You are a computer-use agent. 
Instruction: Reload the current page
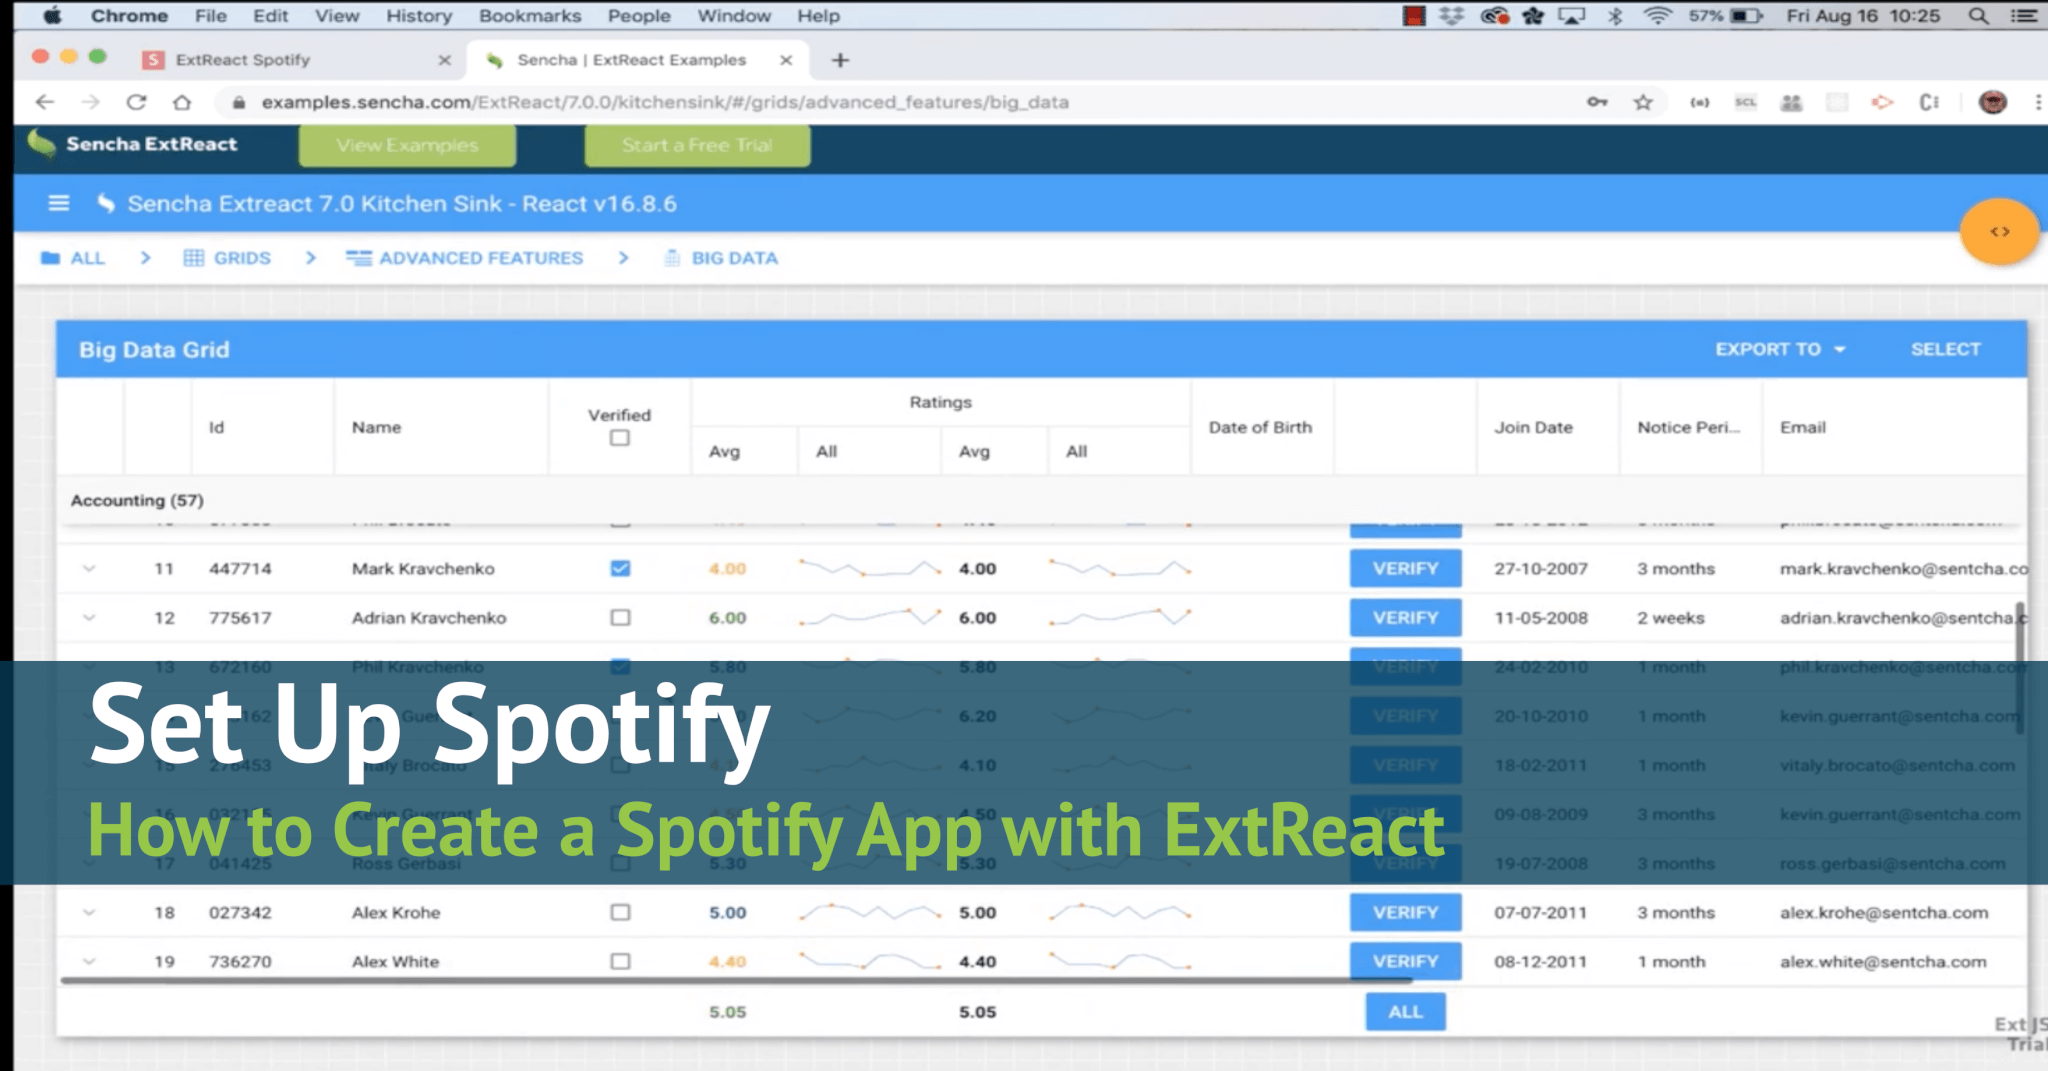pyautogui.click(x=137, y=102)
